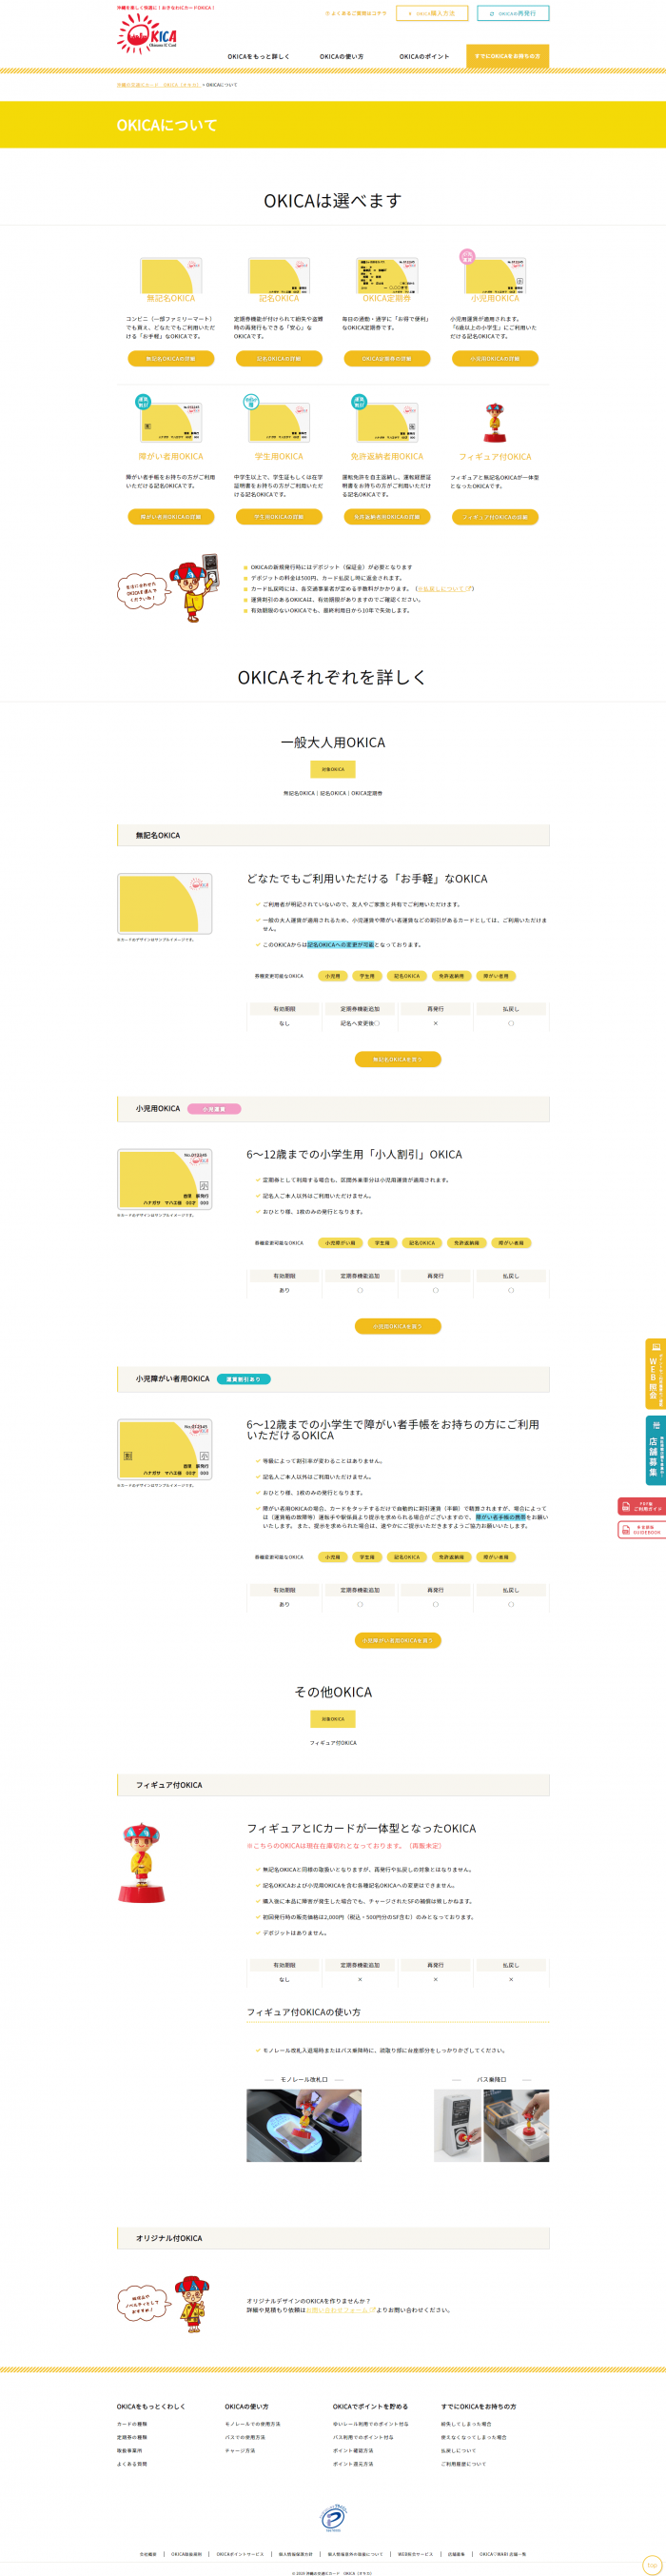Image resolution: width=666 pixels, height=2576 pixels.
Task: Click the フィギュア付OKICA anchor link under その他OKICA
Action: (333, 1743)
